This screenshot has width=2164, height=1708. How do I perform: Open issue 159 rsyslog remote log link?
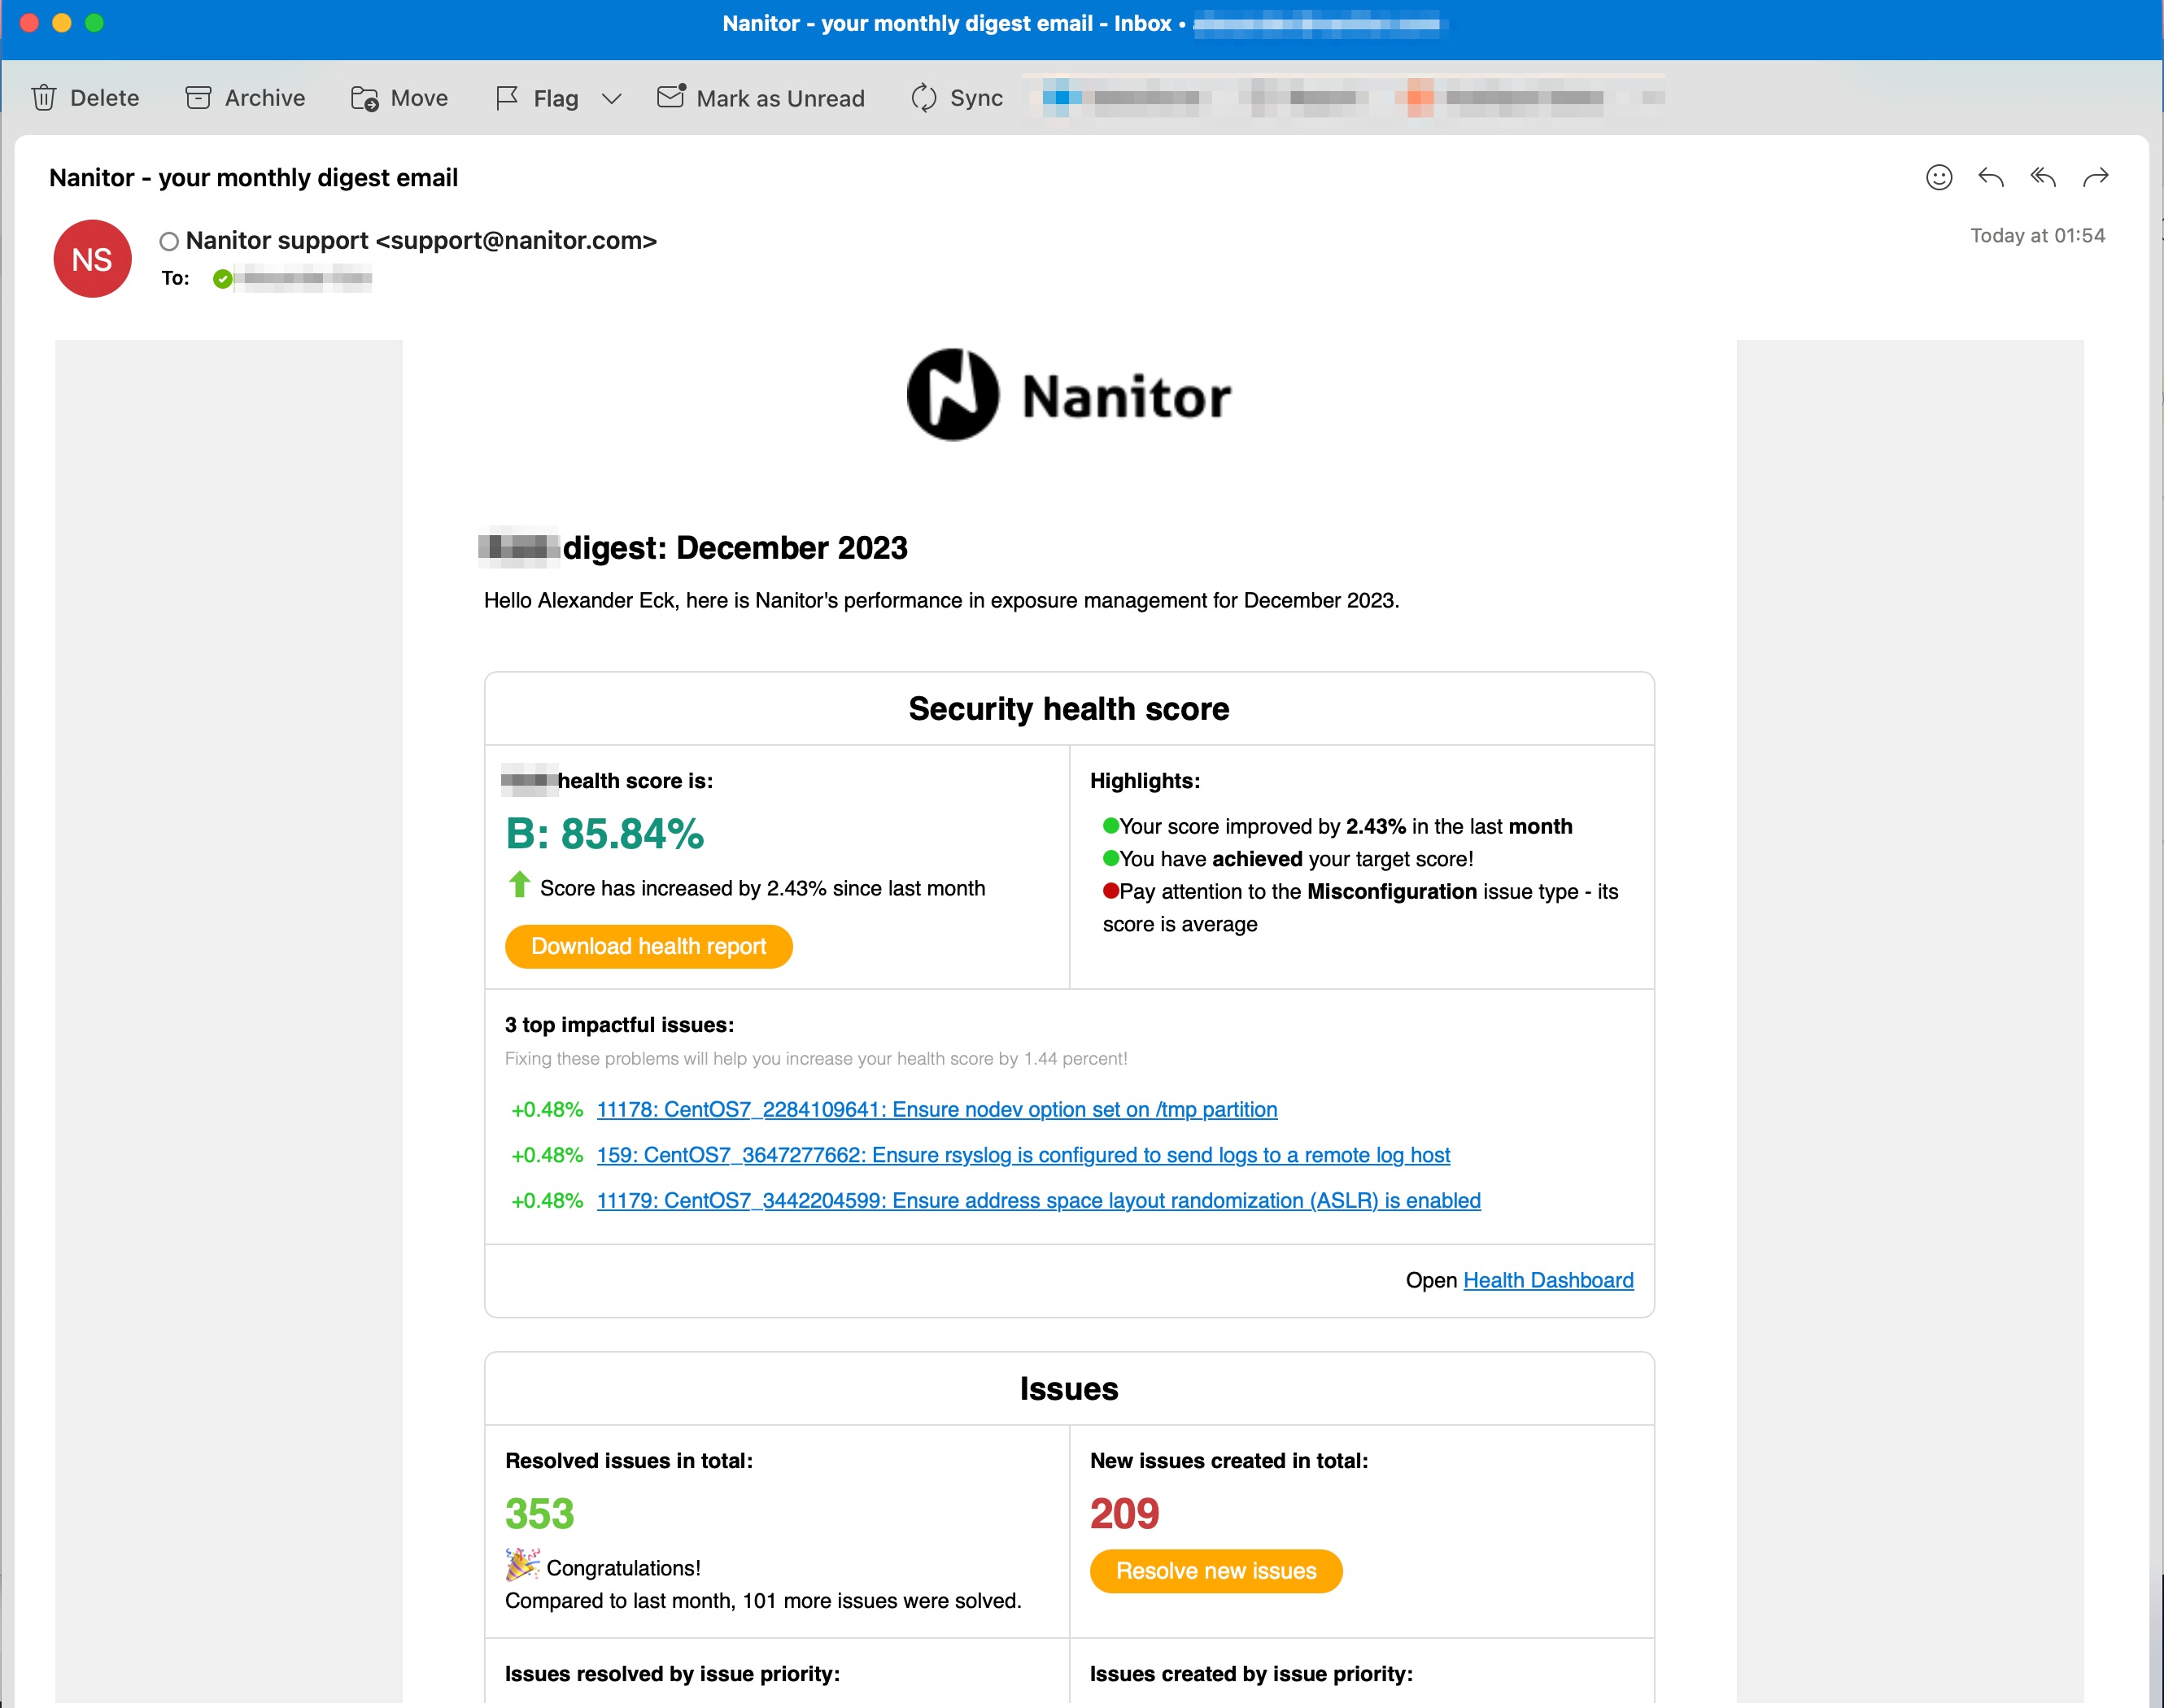pyautogui.click(x=1022, y=1155)
